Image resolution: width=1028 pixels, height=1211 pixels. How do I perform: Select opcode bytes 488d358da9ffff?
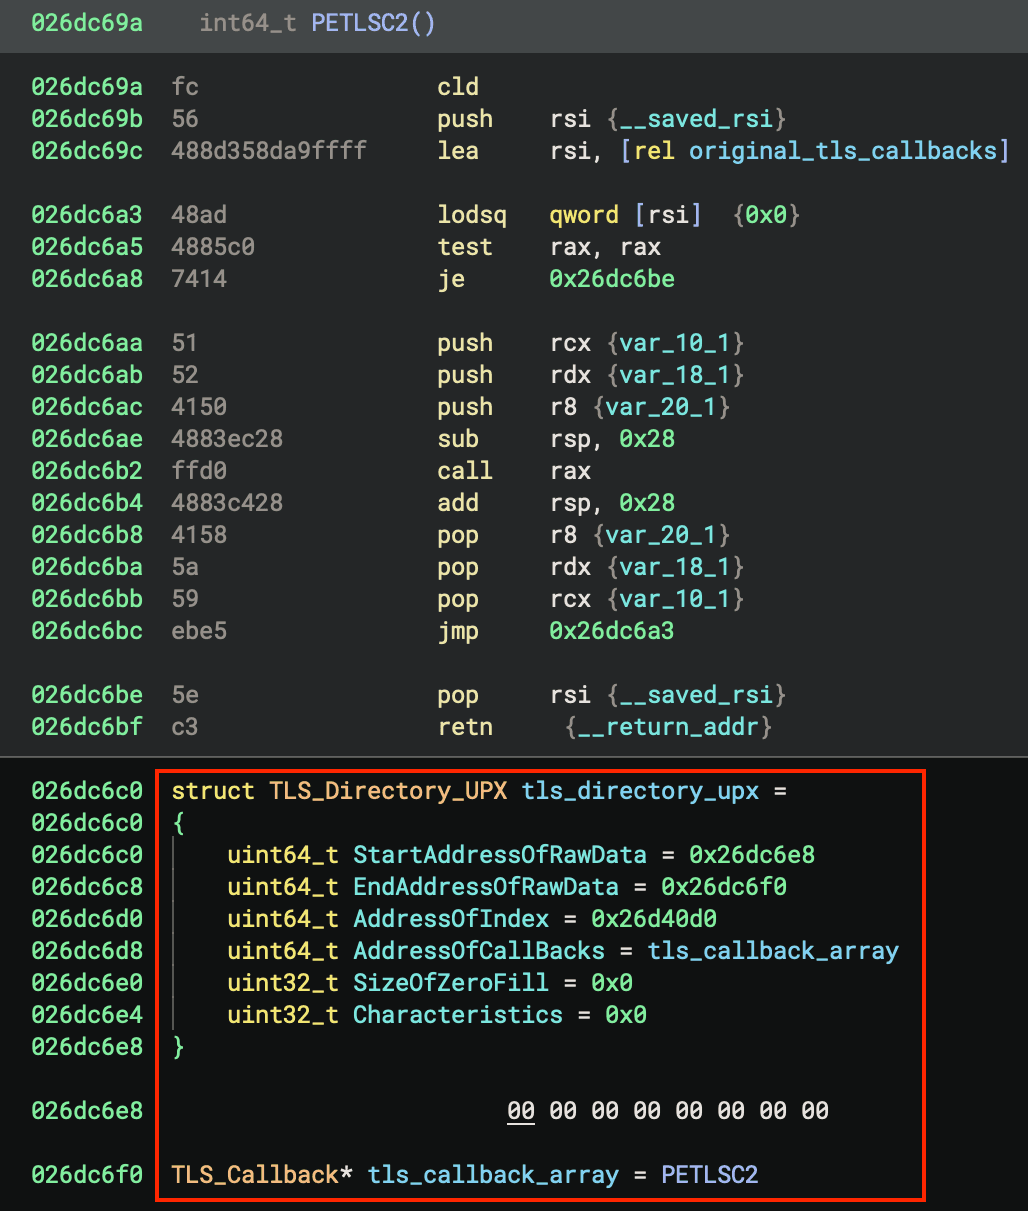tap(268, 151)
